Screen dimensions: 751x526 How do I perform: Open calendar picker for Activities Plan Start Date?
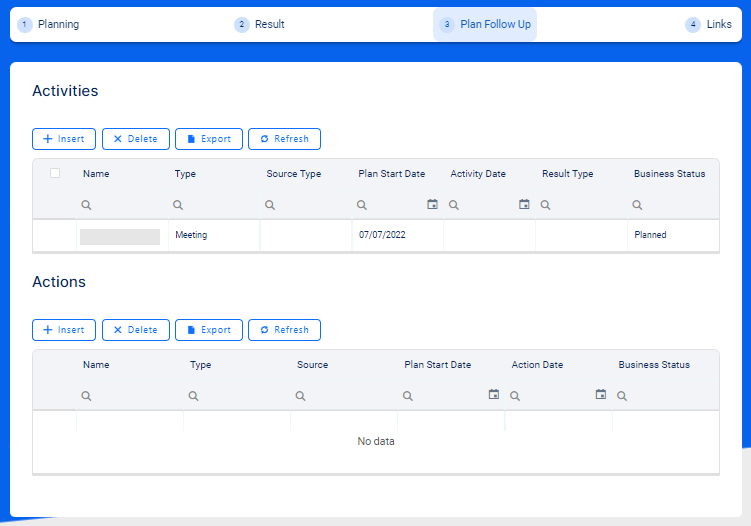point(432,205)
